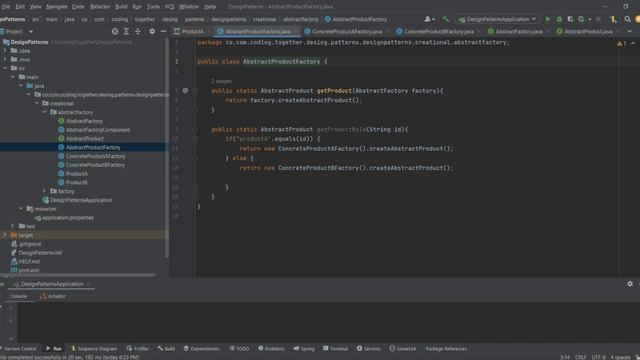Hide the Project tool window
Screen dimensions: 640x360
(x=163, y=31)
